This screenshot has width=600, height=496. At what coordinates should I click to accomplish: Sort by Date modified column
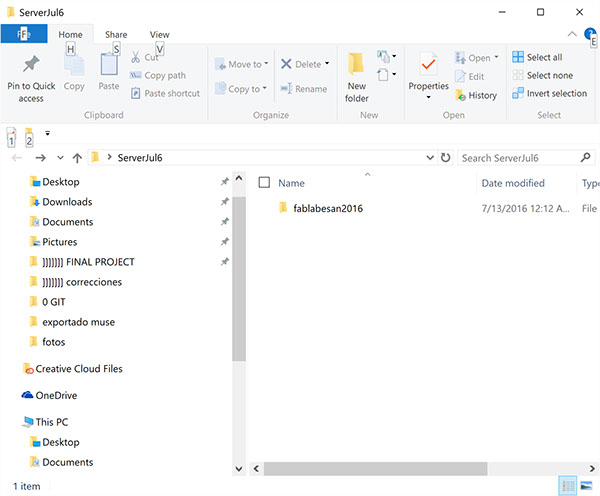pos(513,183)
